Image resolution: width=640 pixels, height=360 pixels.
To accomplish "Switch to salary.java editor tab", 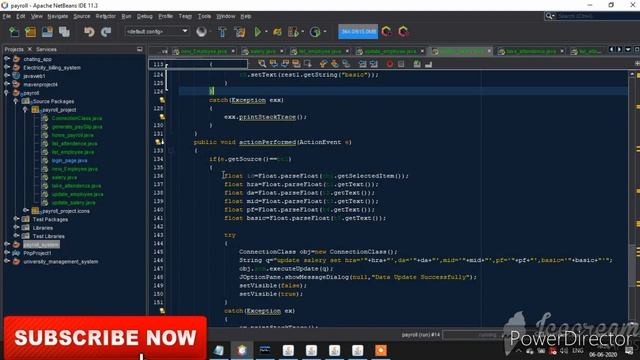I will point(263,51).
